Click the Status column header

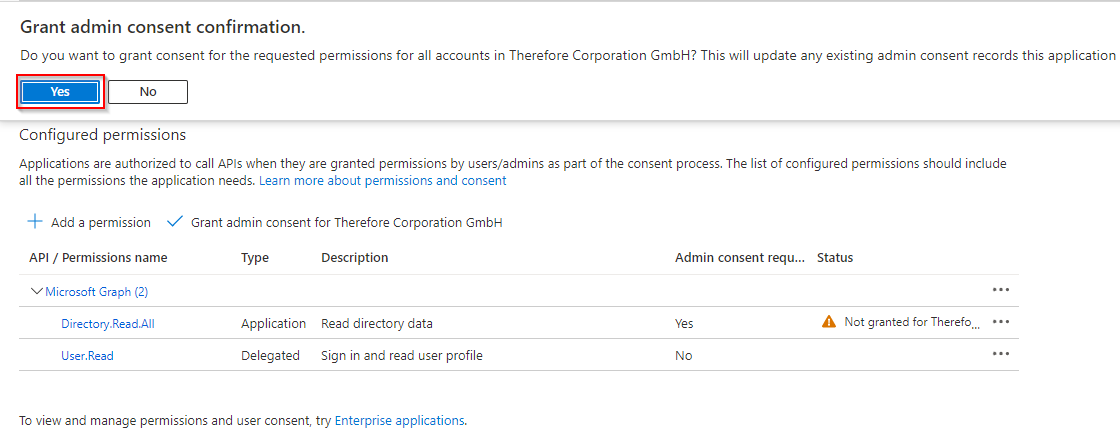pyautogui.click(x=835, y=257)
